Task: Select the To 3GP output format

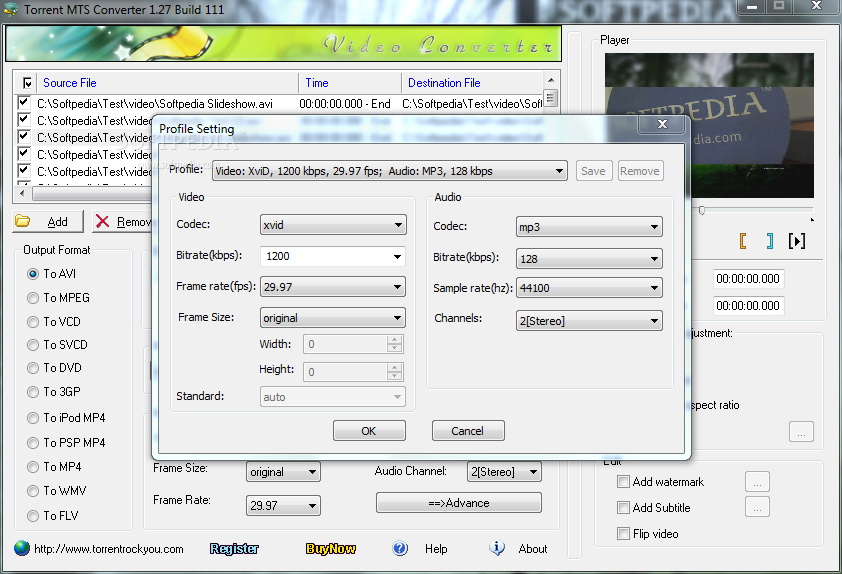Action: click(x=33, y=392)
